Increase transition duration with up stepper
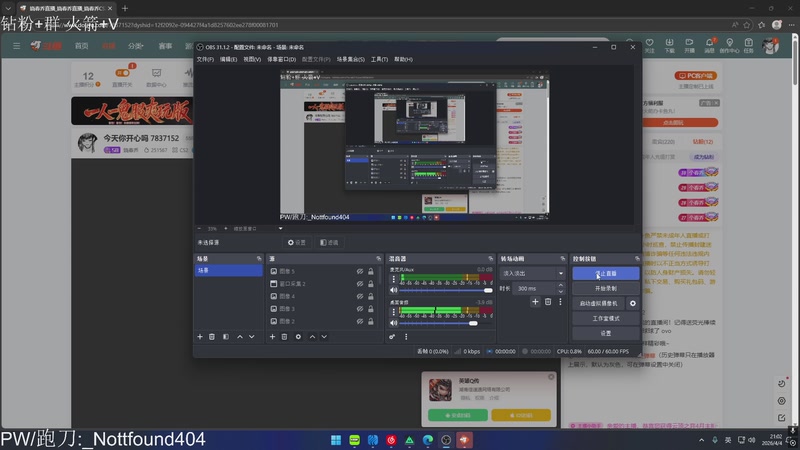800x450 pixels. click(x=561, y=285)
